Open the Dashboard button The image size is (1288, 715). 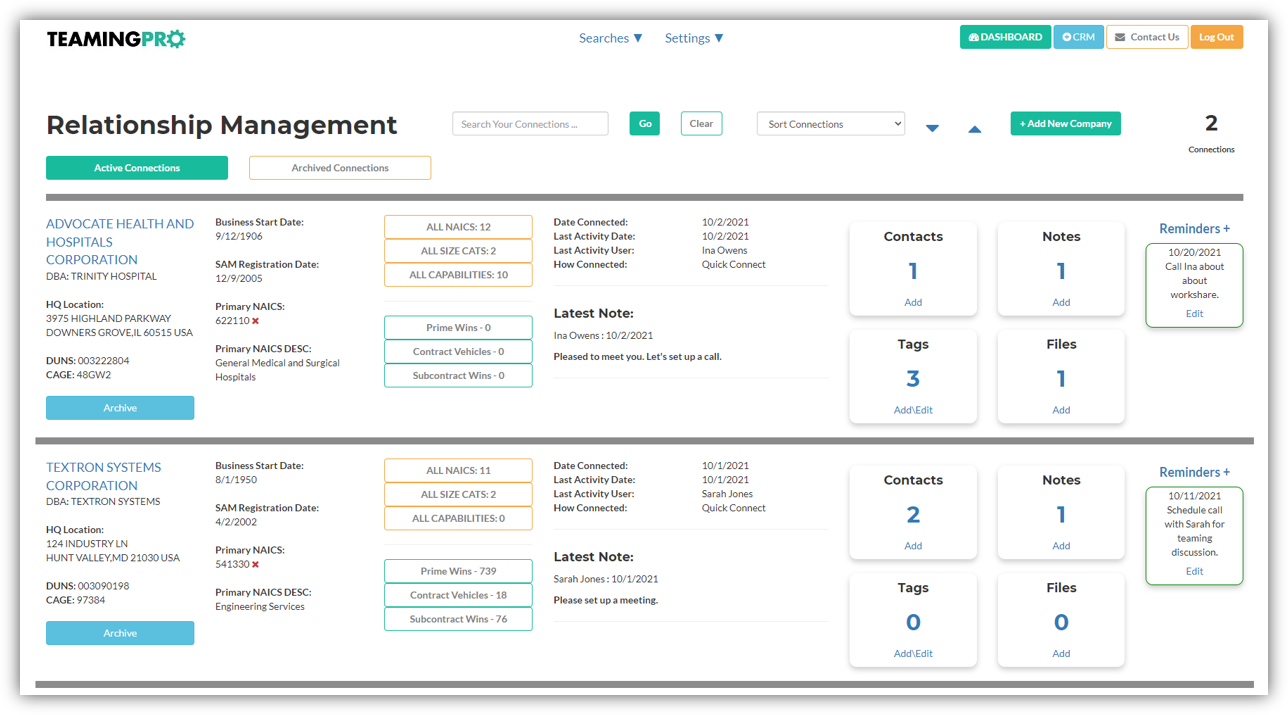pos(1006,37)
